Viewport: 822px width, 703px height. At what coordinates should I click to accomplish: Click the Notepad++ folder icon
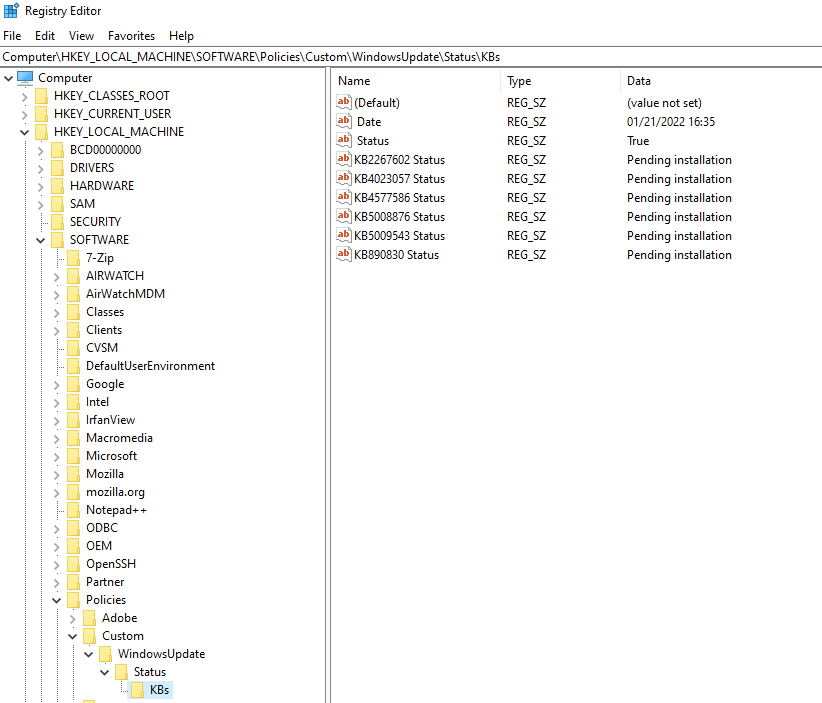74,510
